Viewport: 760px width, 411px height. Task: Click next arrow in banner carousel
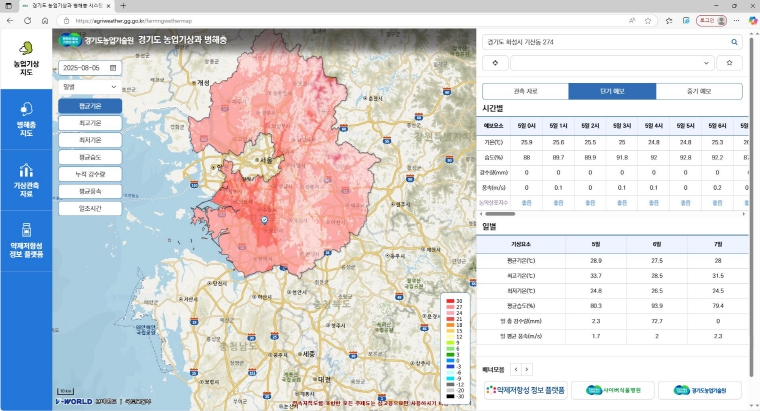[528, 370]
